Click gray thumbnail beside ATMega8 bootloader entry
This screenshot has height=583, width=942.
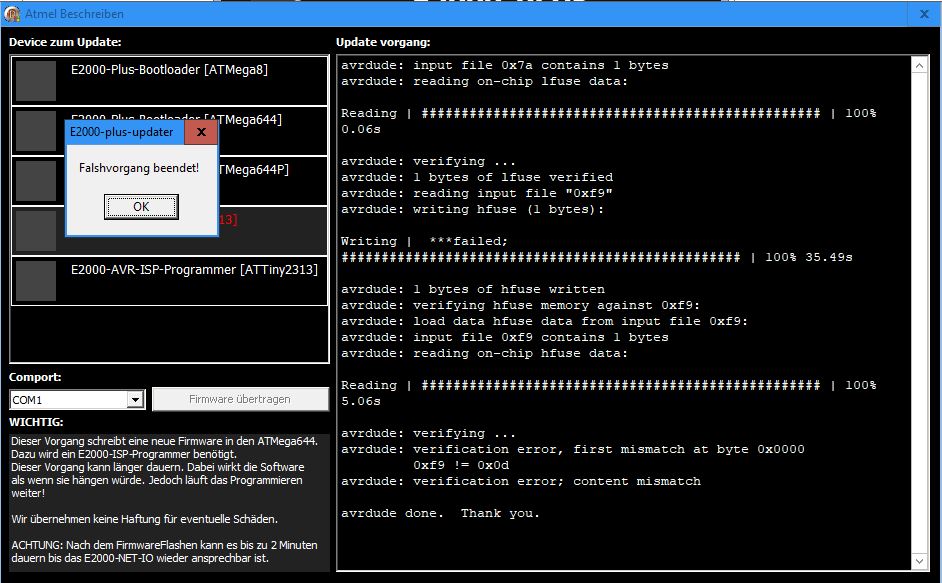[35, 81]
